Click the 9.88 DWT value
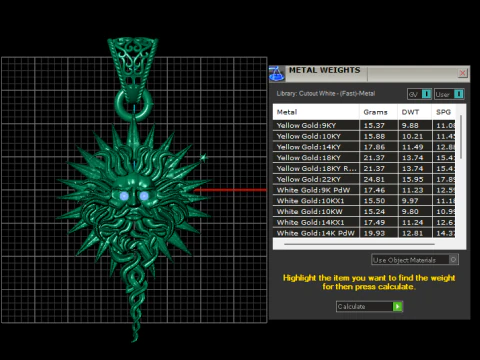This screenshot has width=480, height=360. coord(410,126)
